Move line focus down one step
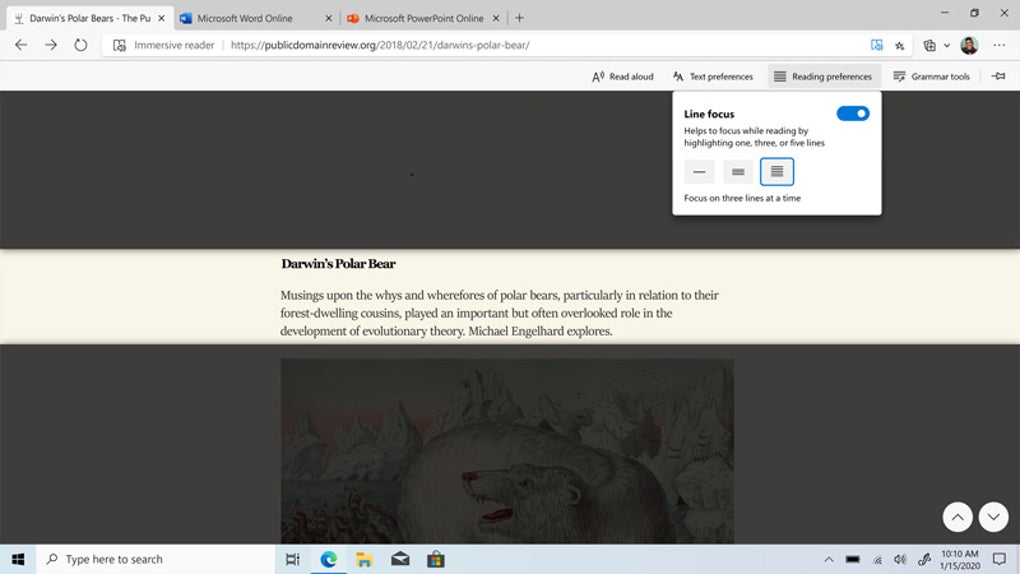 coord(993,517)
